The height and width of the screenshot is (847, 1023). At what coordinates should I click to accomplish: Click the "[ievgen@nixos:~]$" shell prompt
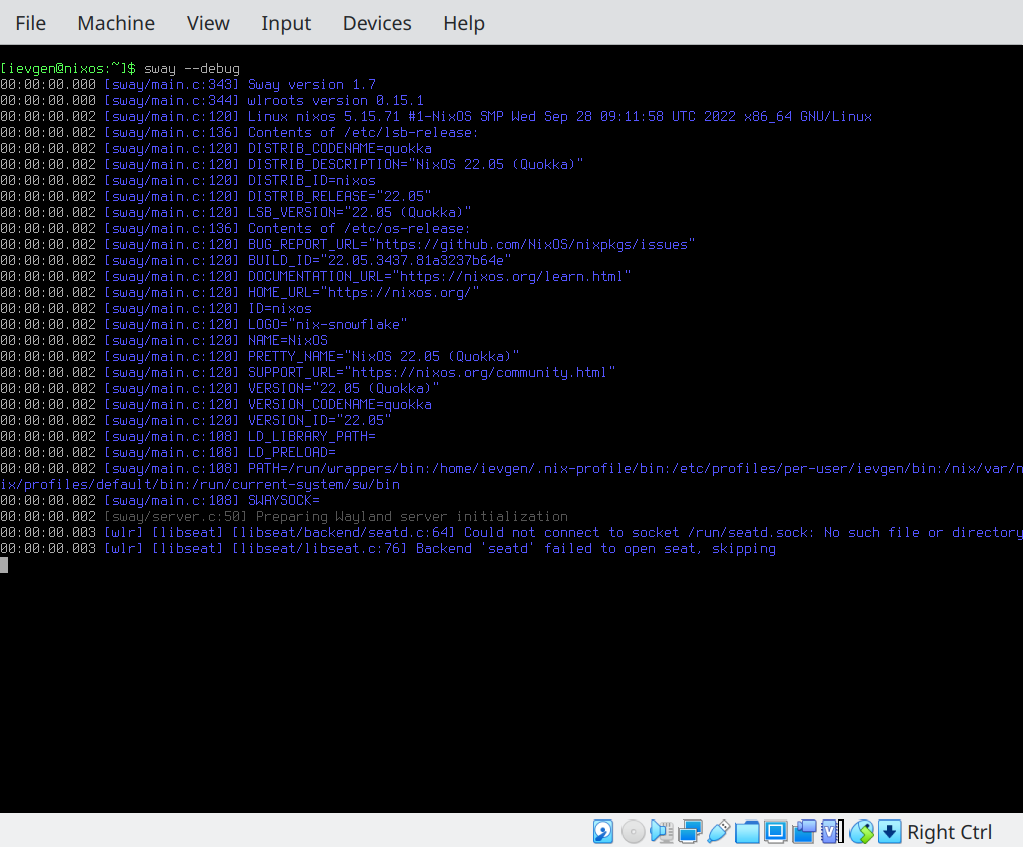[x=68, y=69]
